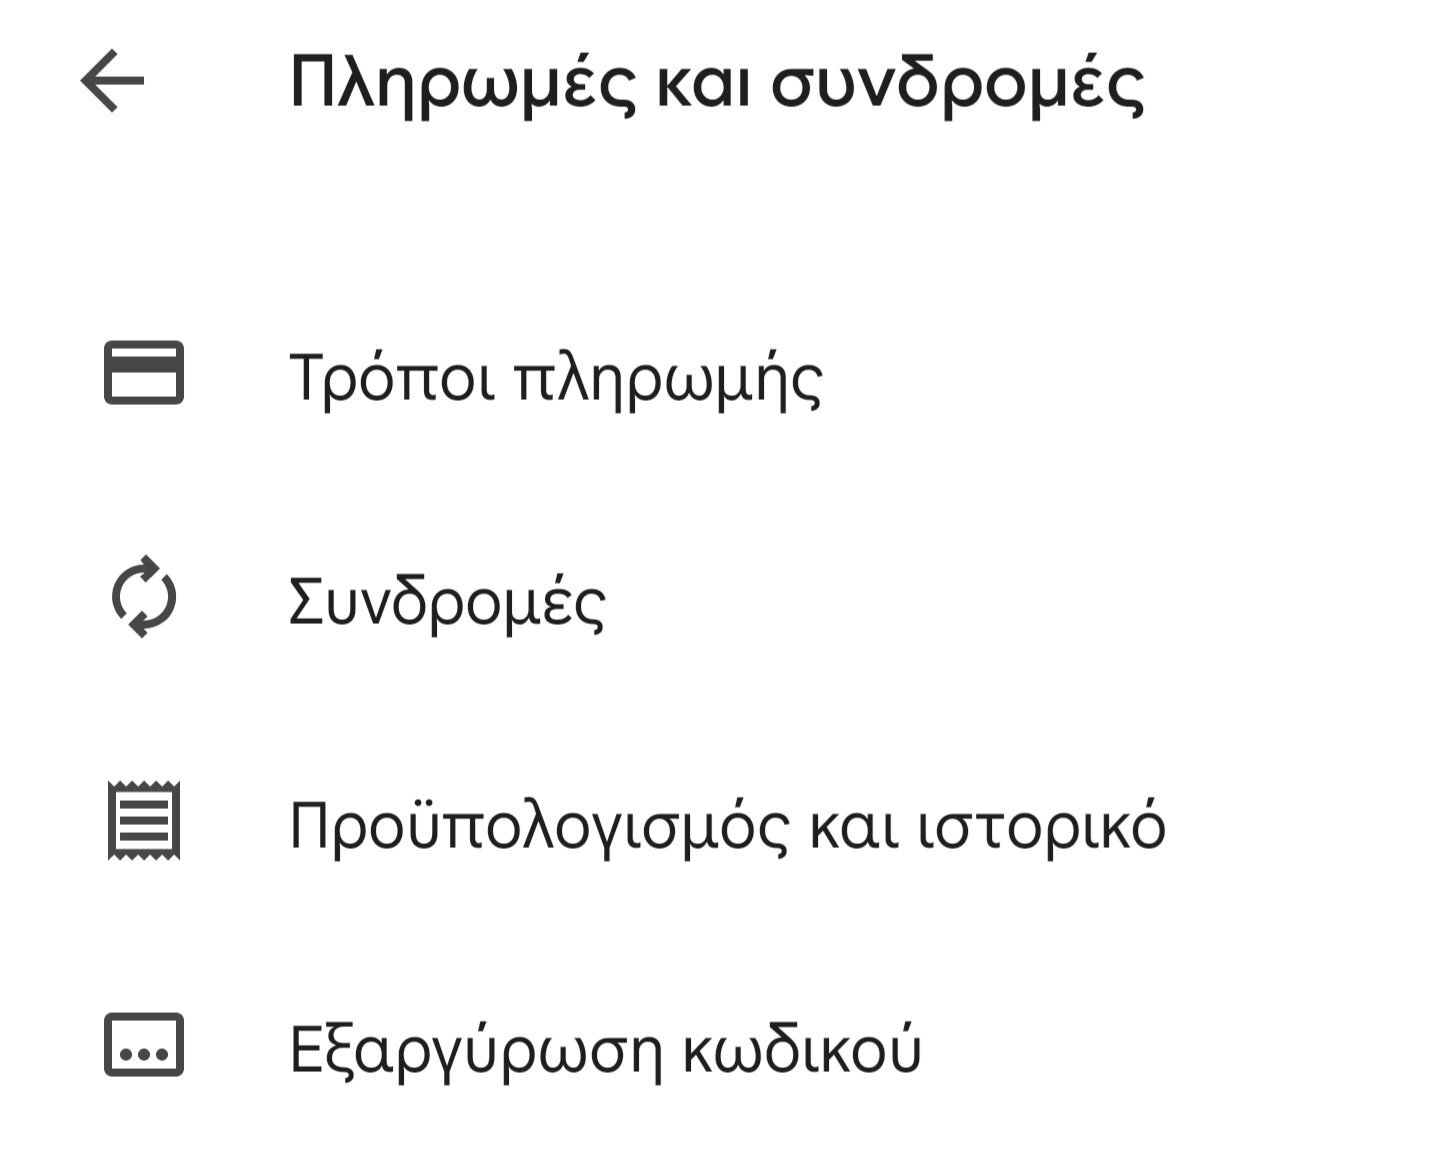This screenshot has width=1440, height=1174.
Task: Click the Πληρωμές και συνδρομές page title
Action: pyautogui.click(x=716, y=85)
